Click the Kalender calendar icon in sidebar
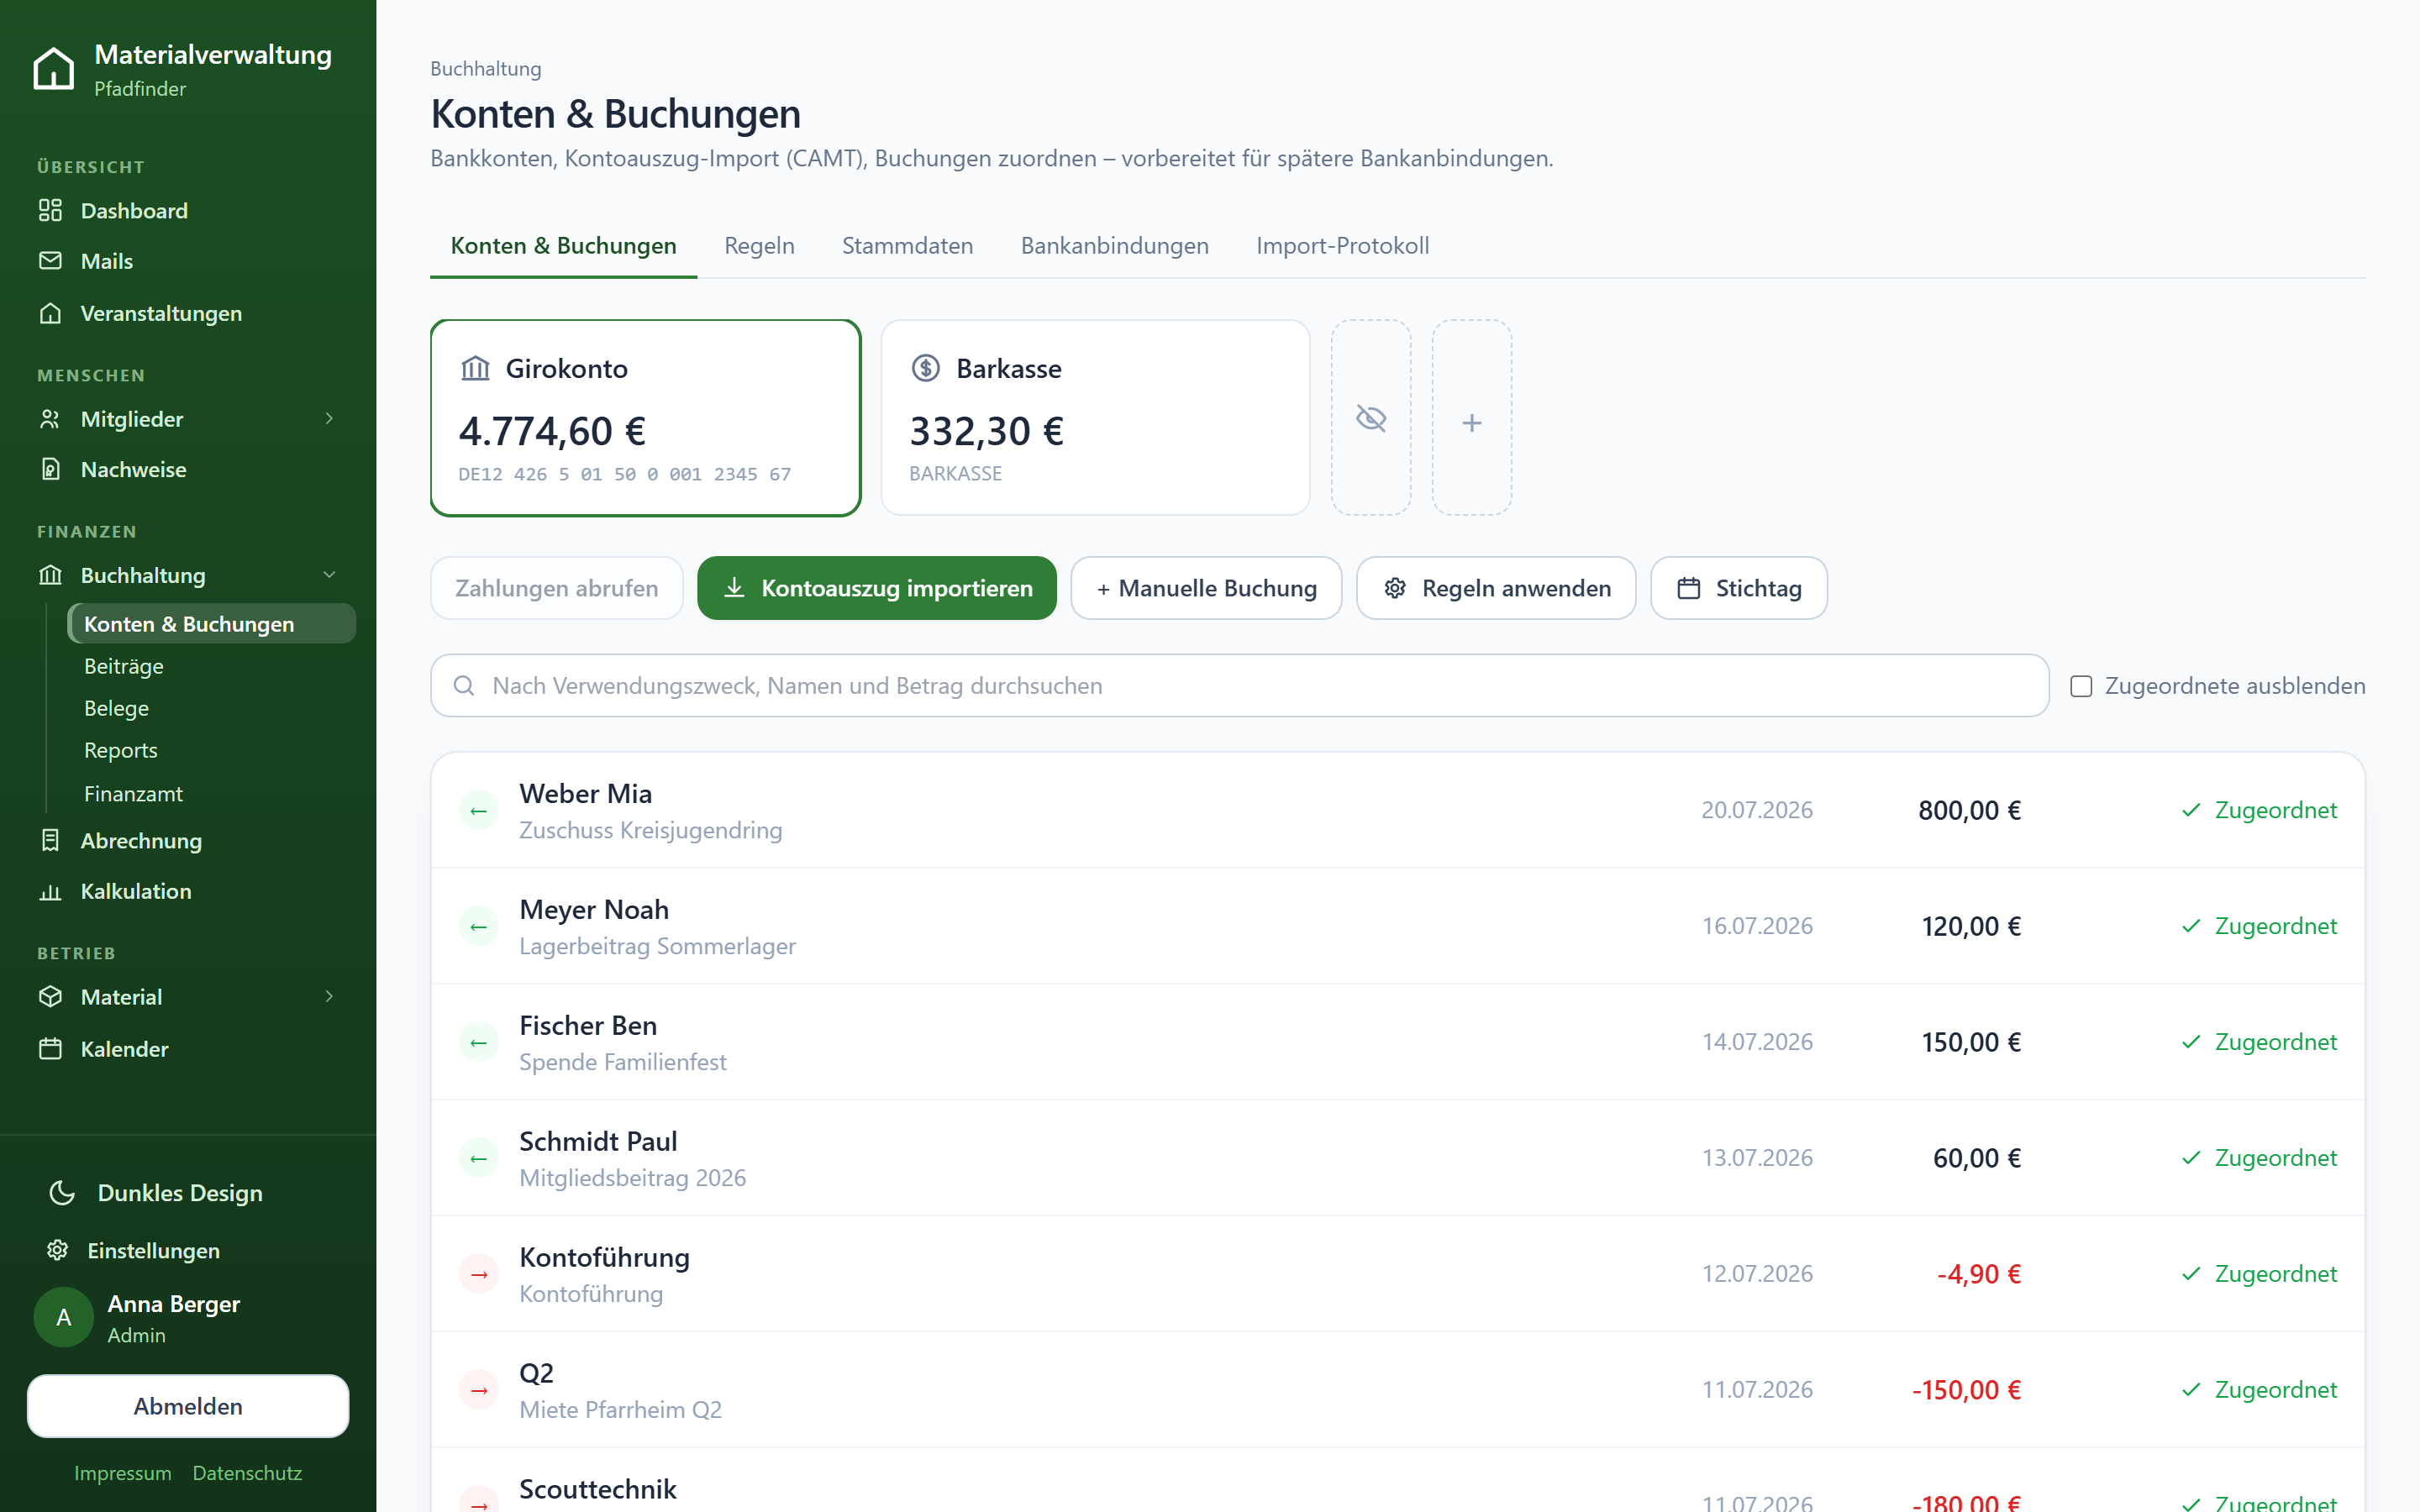Viewport: 2420px width, 1512px height. pyautogui.click(x=50, y=1048)
